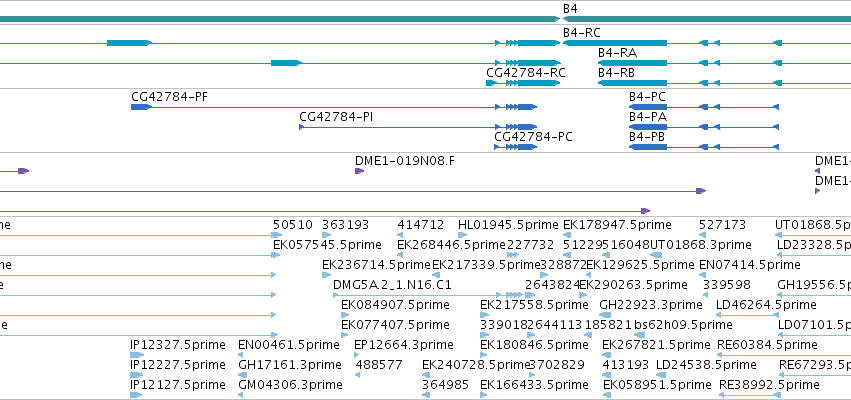The width and height of the screenshot is (851, 400).
Task: Click EST bs62h09.5prime
Action: 683,325
